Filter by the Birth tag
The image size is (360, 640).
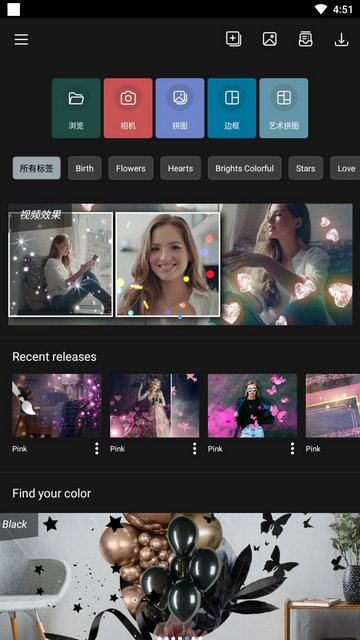point(84,168)
